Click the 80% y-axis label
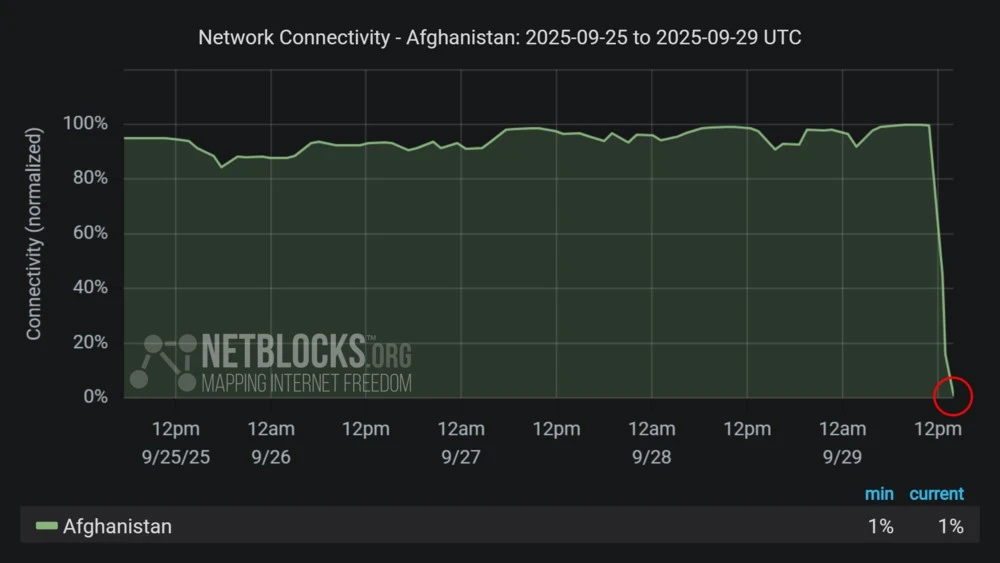The height and width of the screenshot is (563, 1000). (x=89, y=179)
